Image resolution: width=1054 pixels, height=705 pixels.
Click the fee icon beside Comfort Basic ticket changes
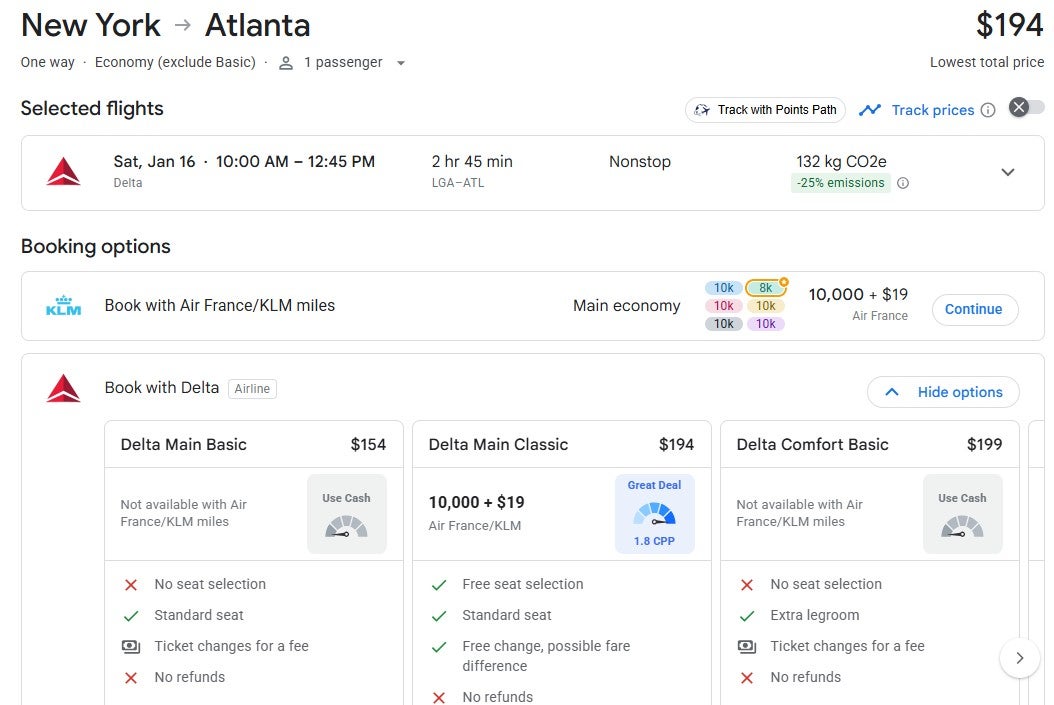coord(747,647)
